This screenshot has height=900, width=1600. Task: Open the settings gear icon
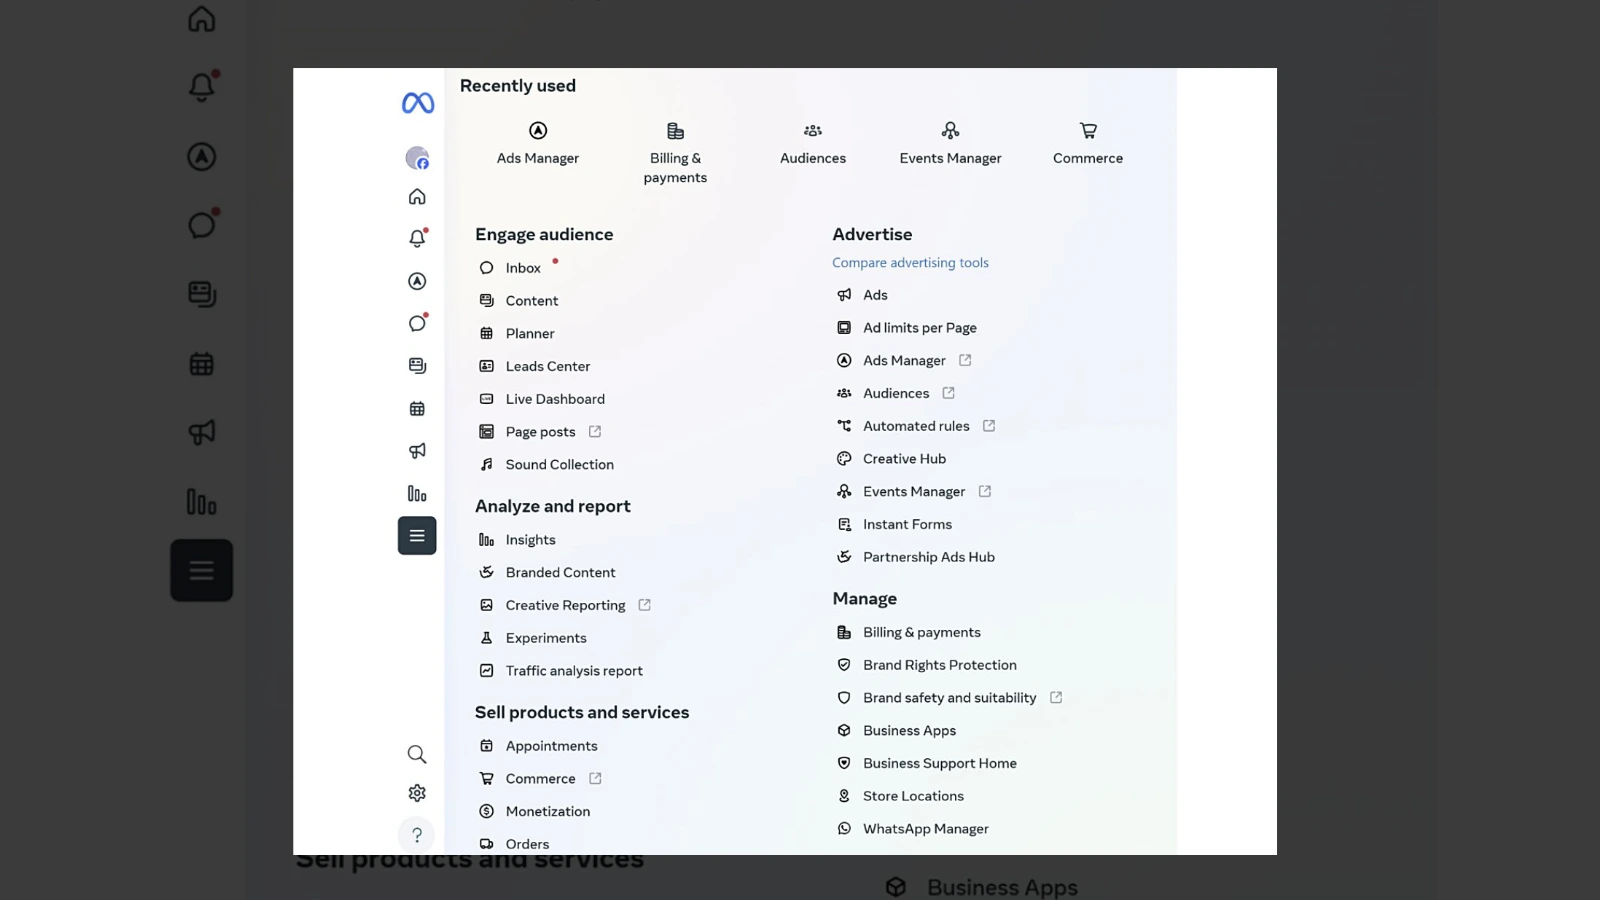pos(417,793)
